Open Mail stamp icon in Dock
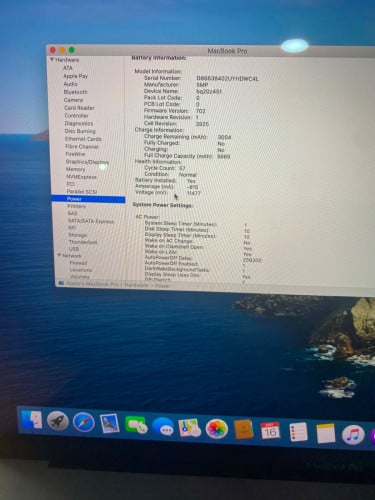The height and width of the screenshot is (500, 375). click(110, 424)
